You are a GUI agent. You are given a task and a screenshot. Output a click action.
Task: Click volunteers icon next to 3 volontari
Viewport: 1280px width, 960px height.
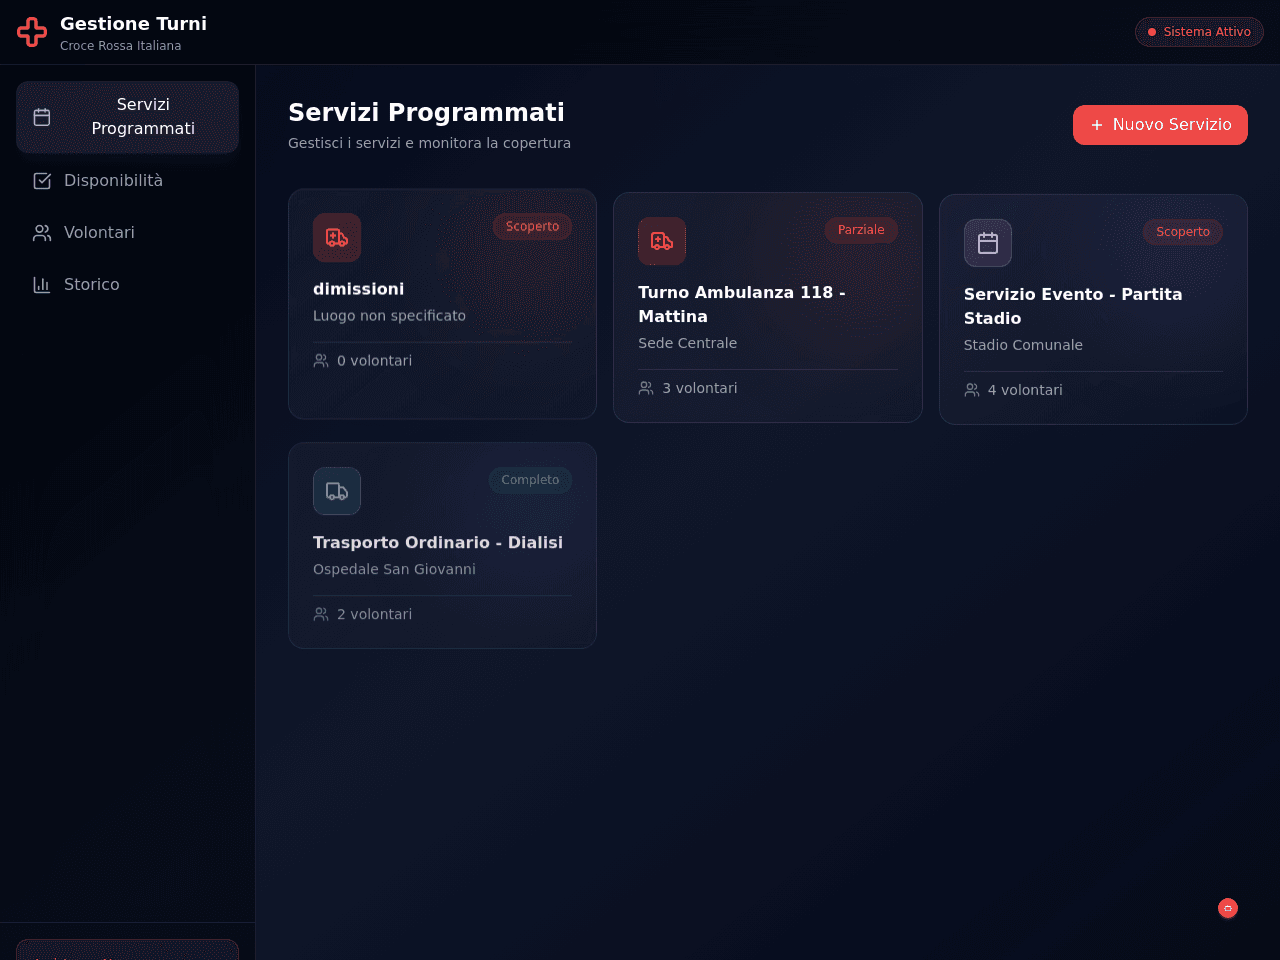[x=646, y=388]
